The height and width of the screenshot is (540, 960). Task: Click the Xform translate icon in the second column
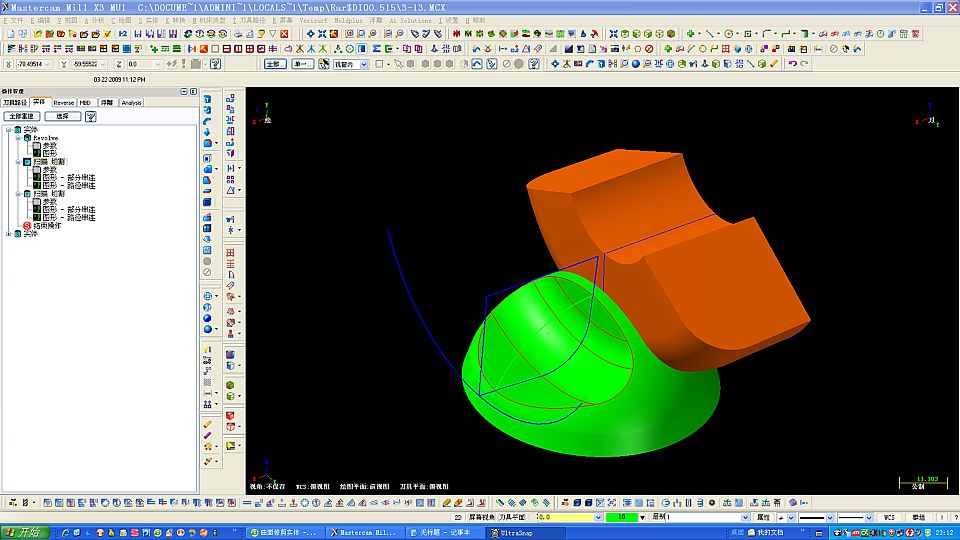tap(230, 98)
